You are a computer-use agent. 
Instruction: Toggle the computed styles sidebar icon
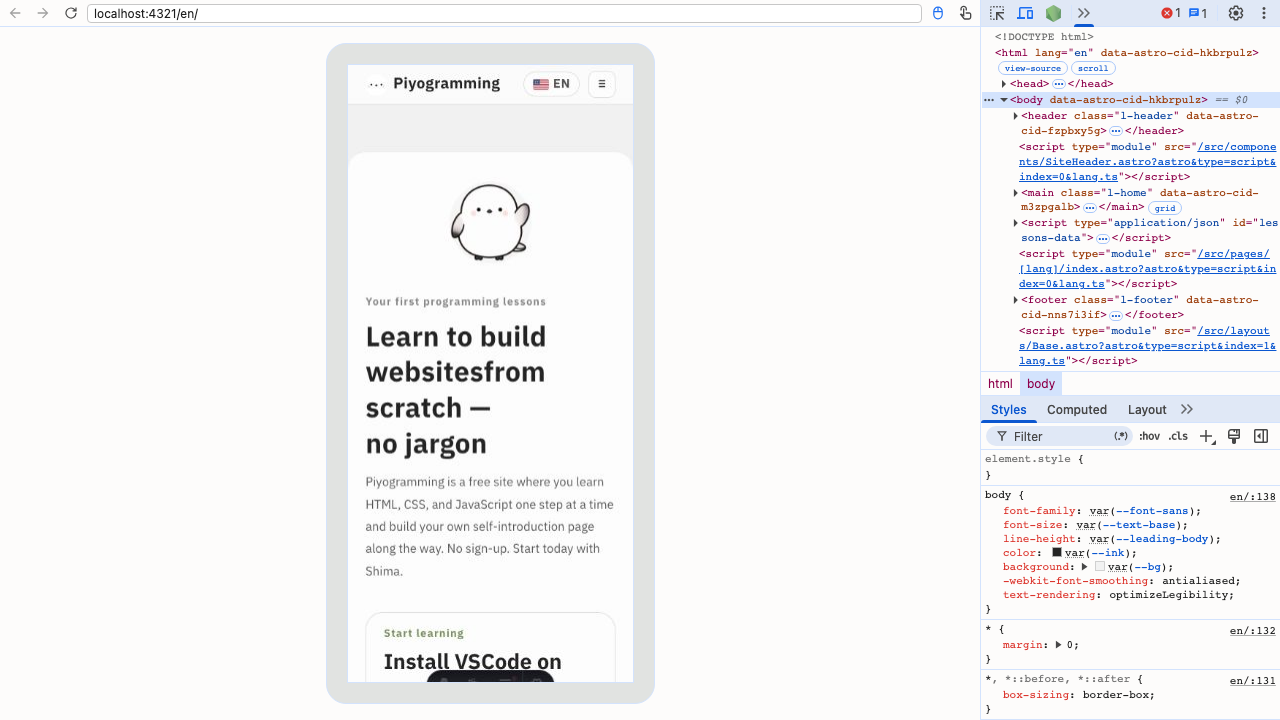click(1261, 437)
